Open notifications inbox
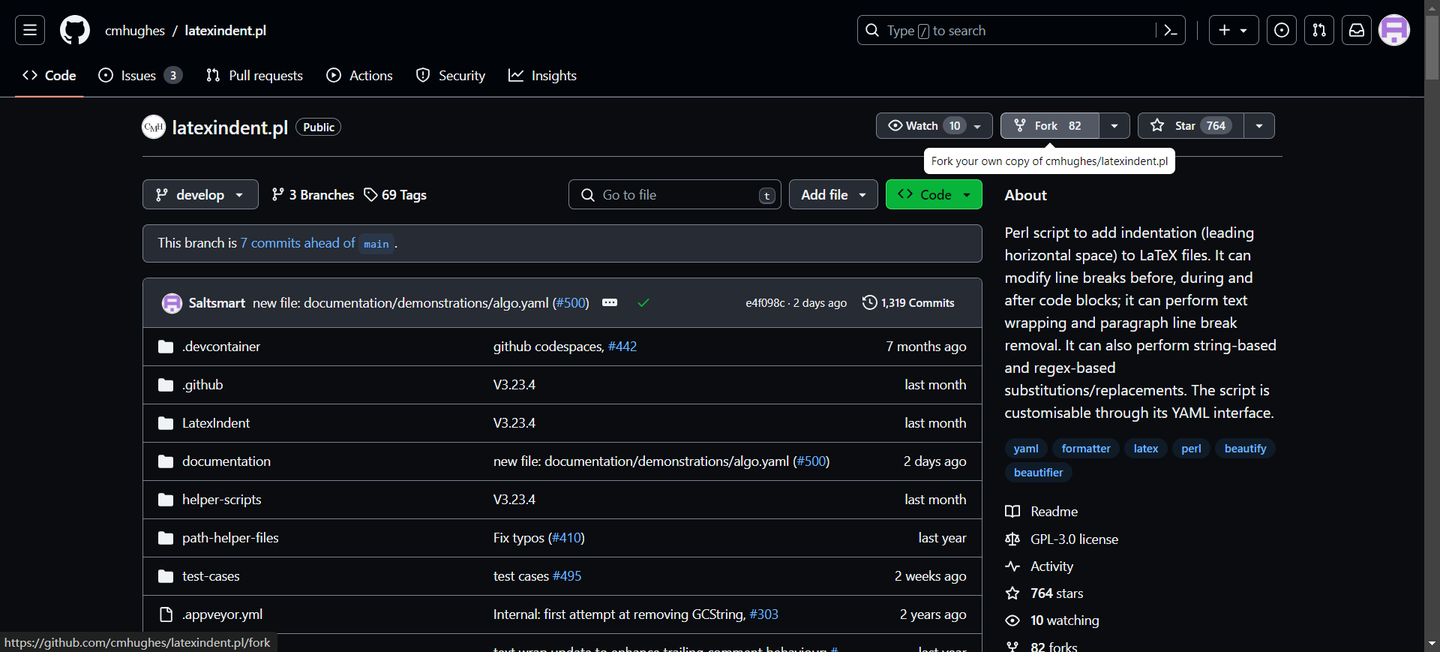This screenshot has width=1440, height=652. click(x=1356, y=30)
